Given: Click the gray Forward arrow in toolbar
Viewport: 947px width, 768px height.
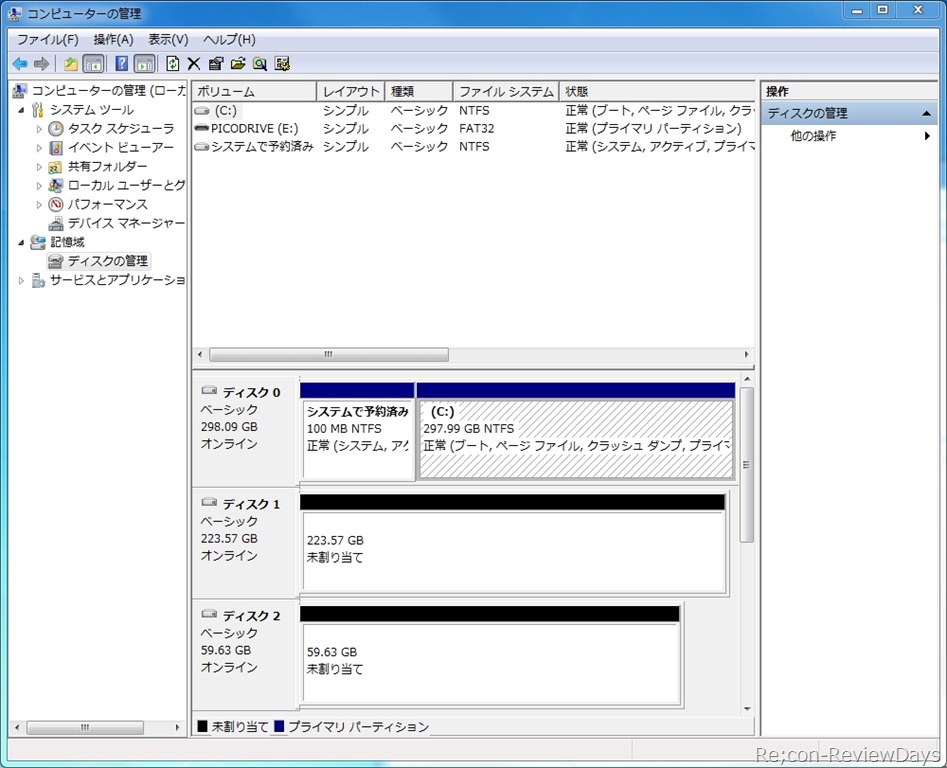Looking at the screenshot, I should [x=41, y=63].
